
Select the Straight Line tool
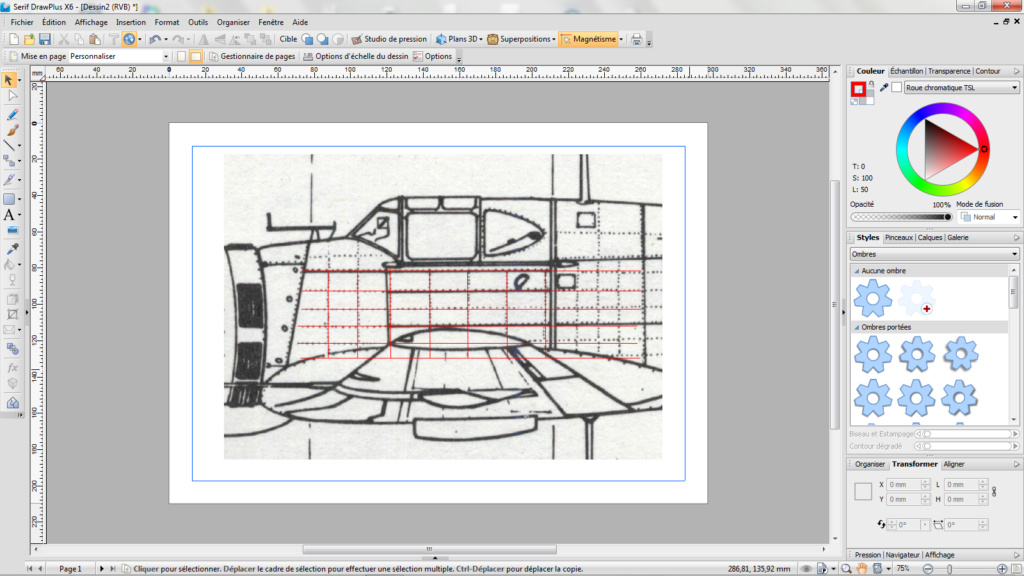pyautogui.click(x=9, y=145)
